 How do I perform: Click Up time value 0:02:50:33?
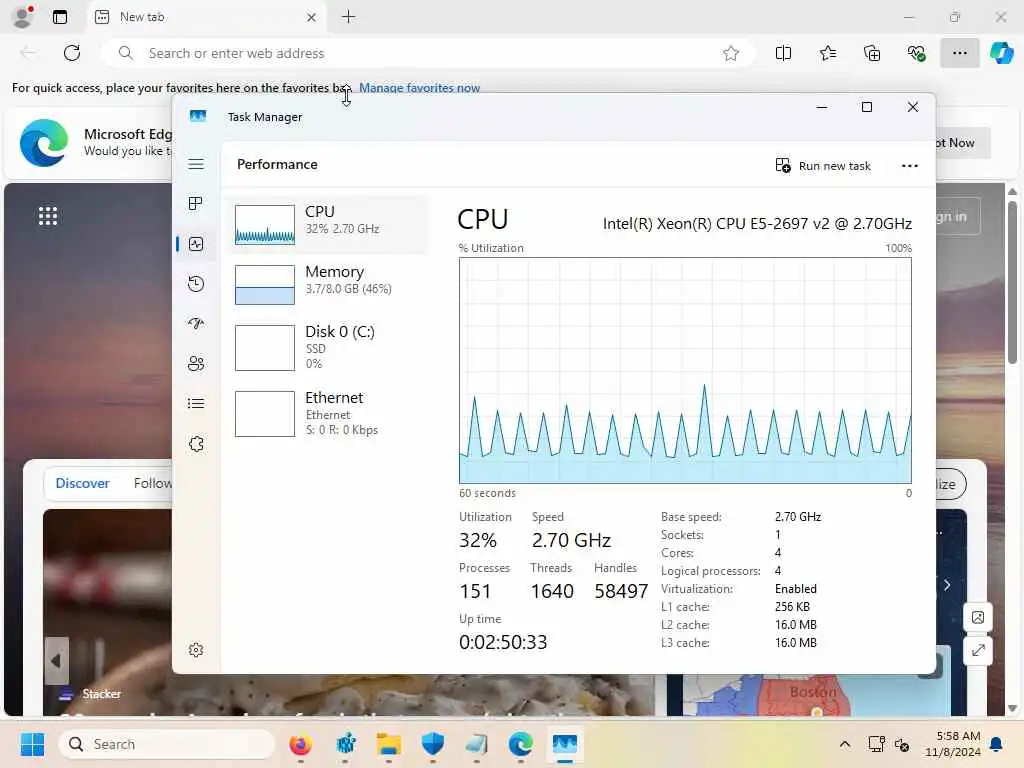(x=503, y=642)
